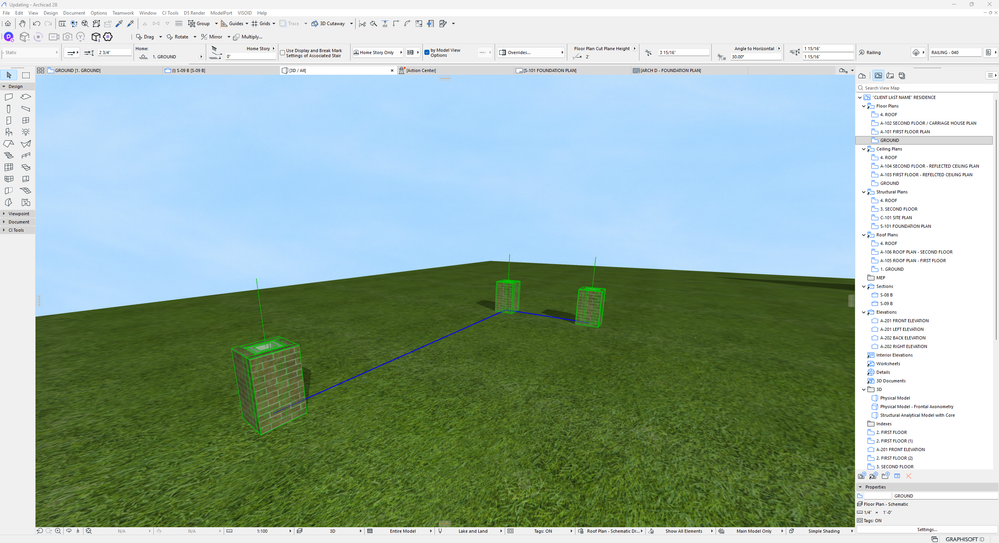Toggle the Grids snap button

coord(261,24)
